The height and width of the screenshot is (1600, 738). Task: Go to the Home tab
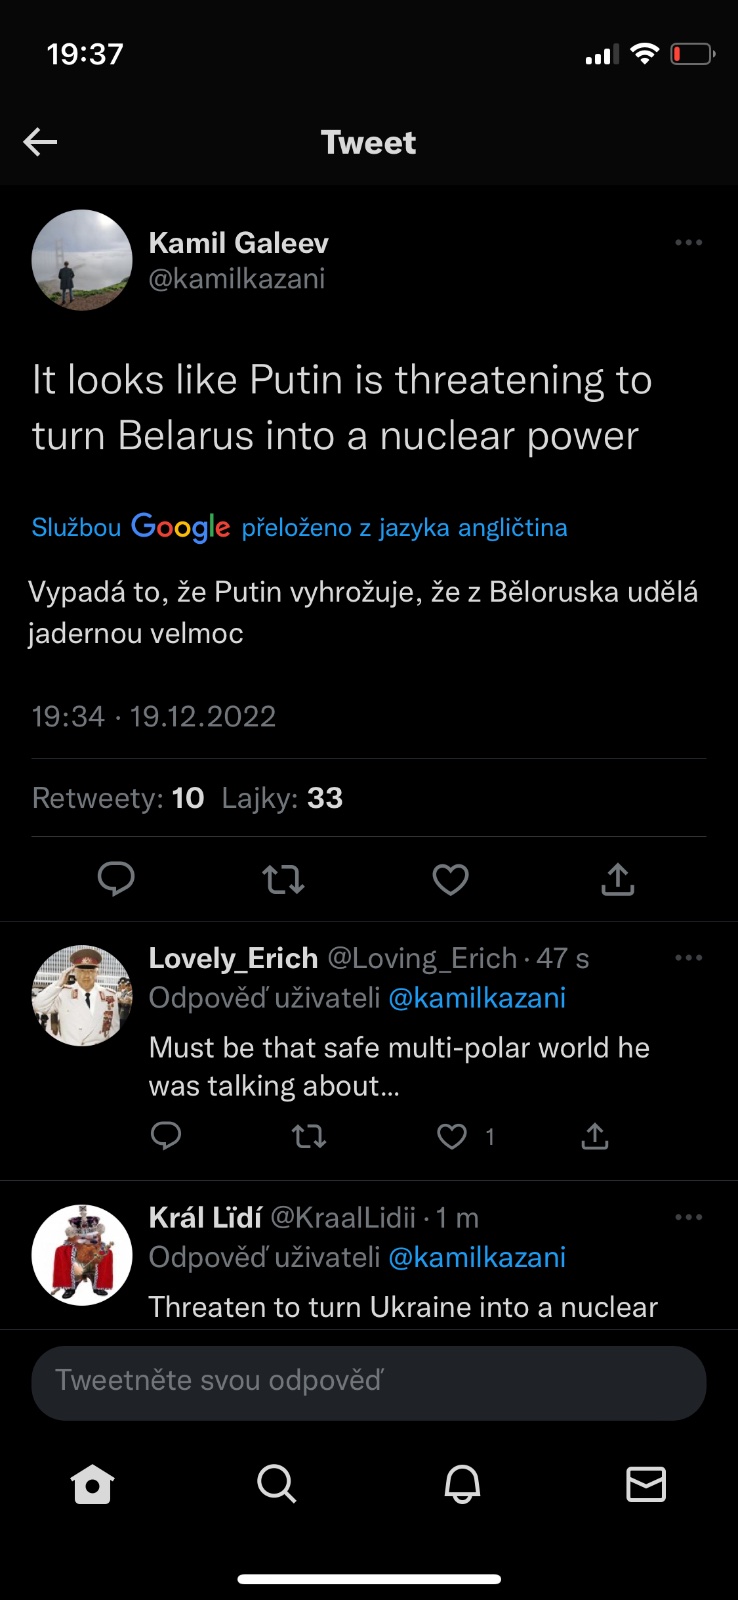[x=92, y=1484]
